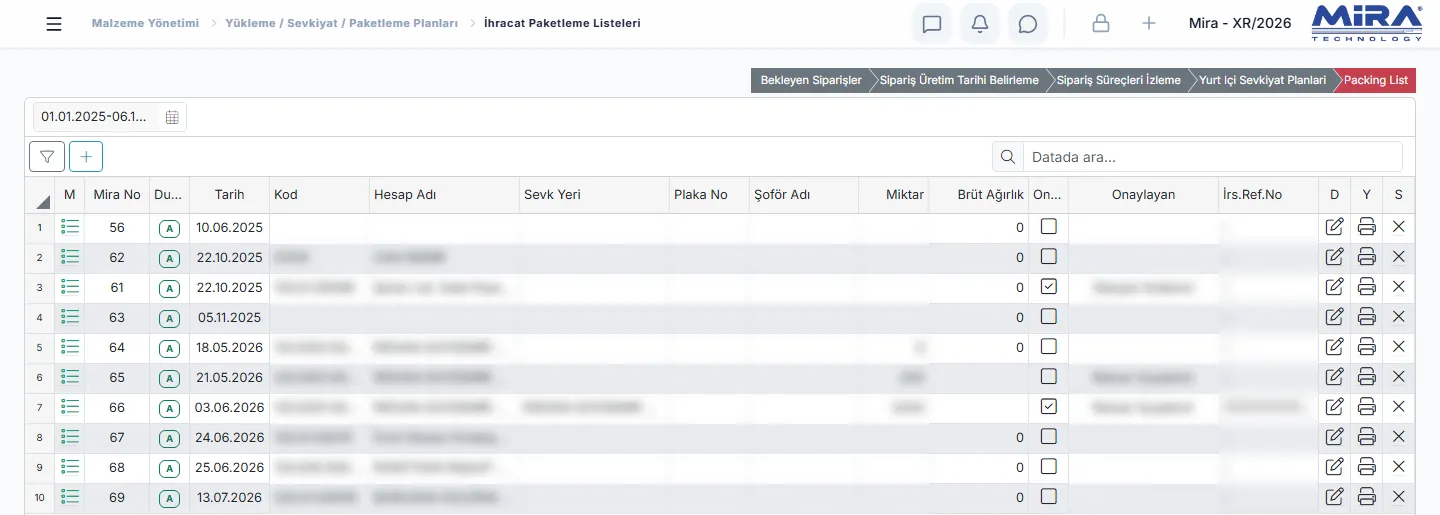Delete the record with Mira No 61
The image size is (1440, 515).
pyautogui.click(x=1398, y=287)
